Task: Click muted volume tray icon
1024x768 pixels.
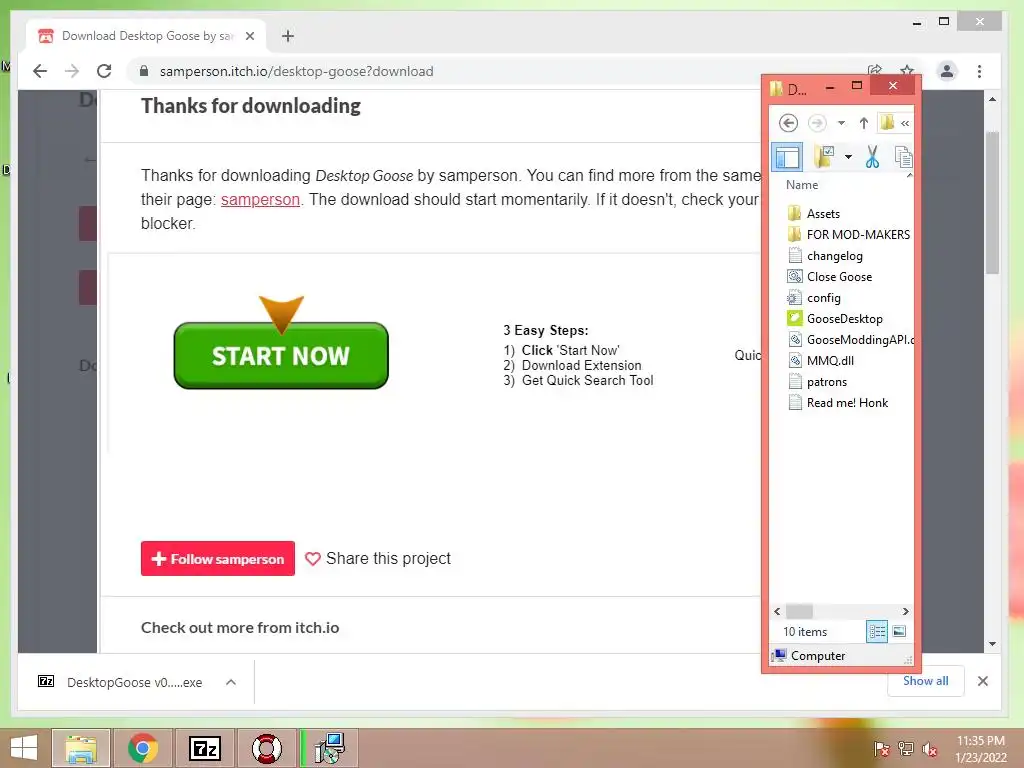Action: point(930,749)
